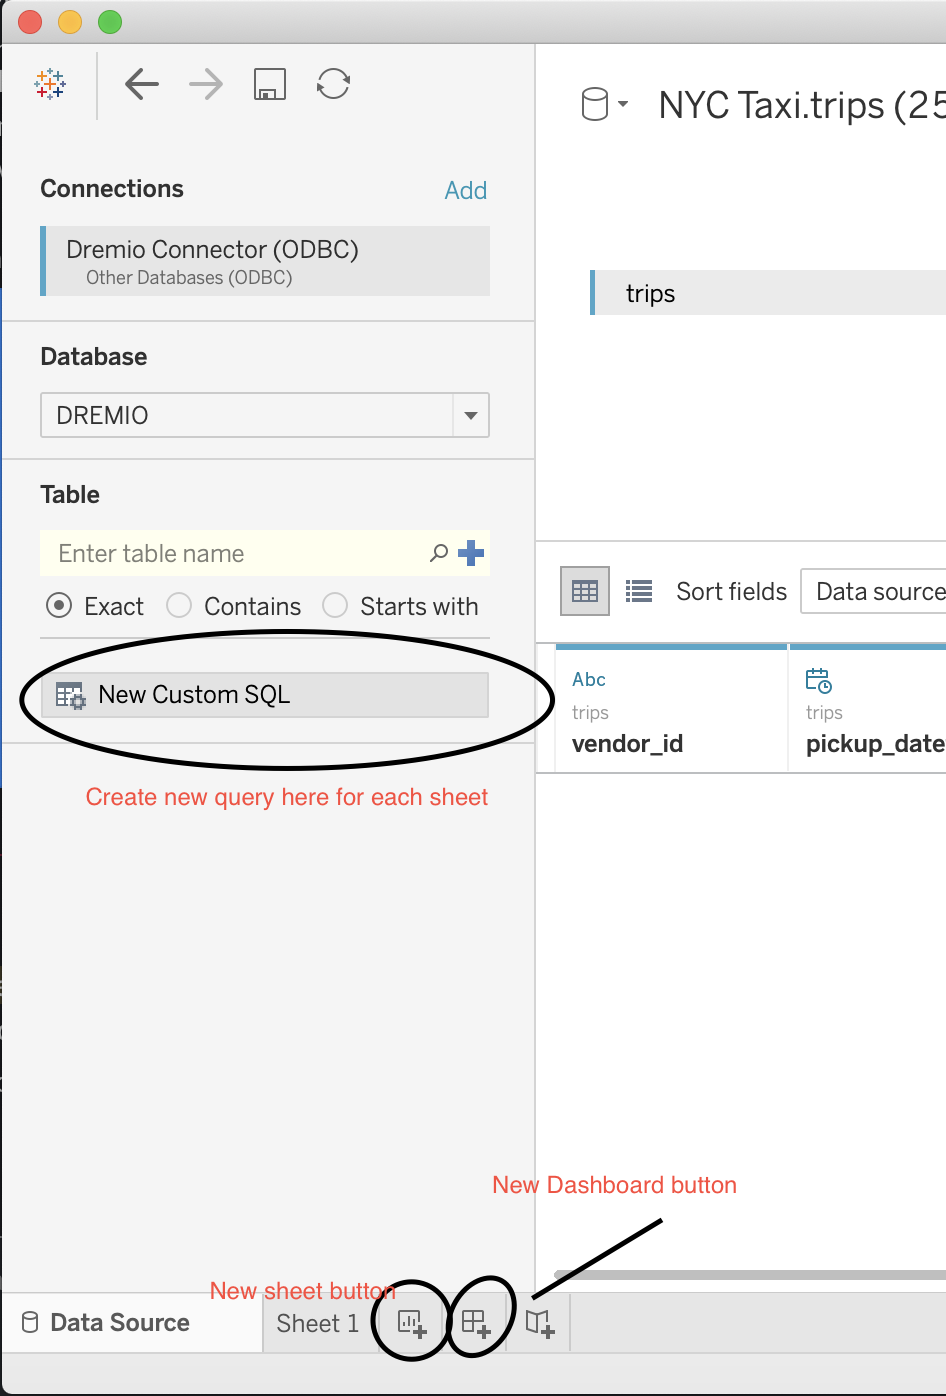The image size is (946, 1396).
Task: Click the NYC Taxi.trips data source title
Action: (802, 105)
